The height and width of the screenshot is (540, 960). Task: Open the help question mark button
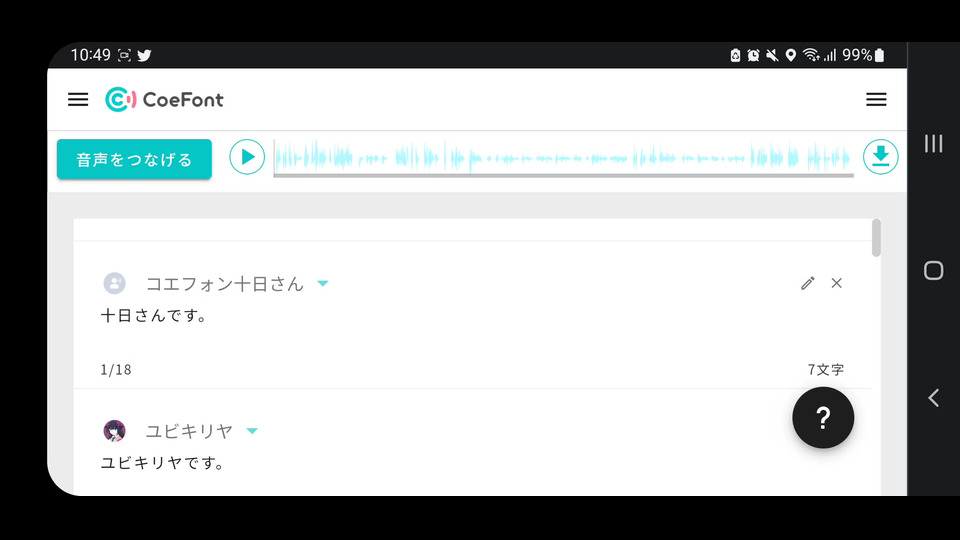tap(823, 418)
